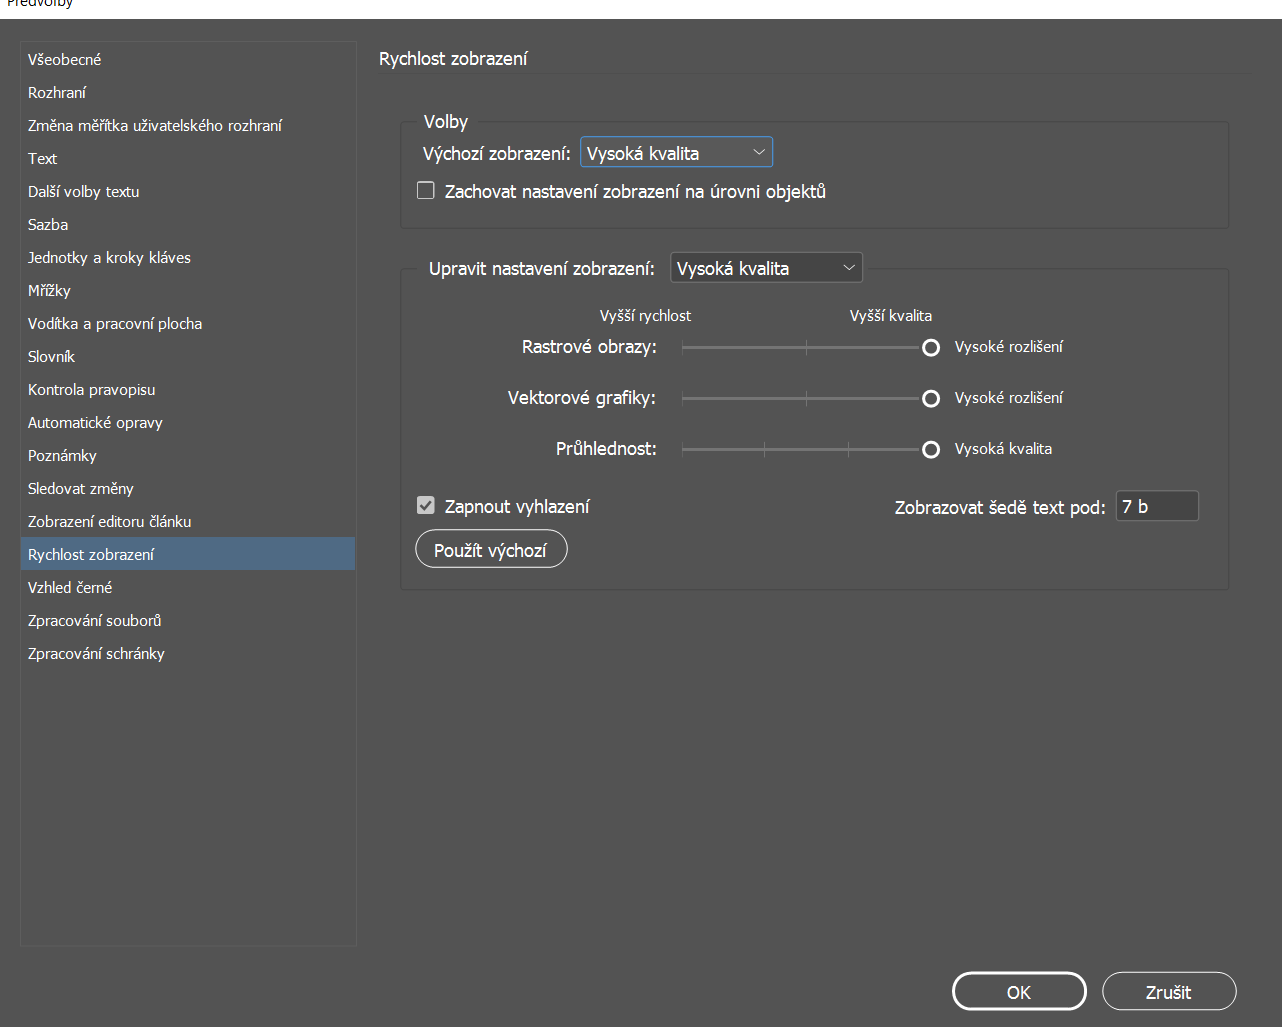This screenshot has width=1282, height=1027.
Task: Select the Text preferences category
Action: coord(42,158)
